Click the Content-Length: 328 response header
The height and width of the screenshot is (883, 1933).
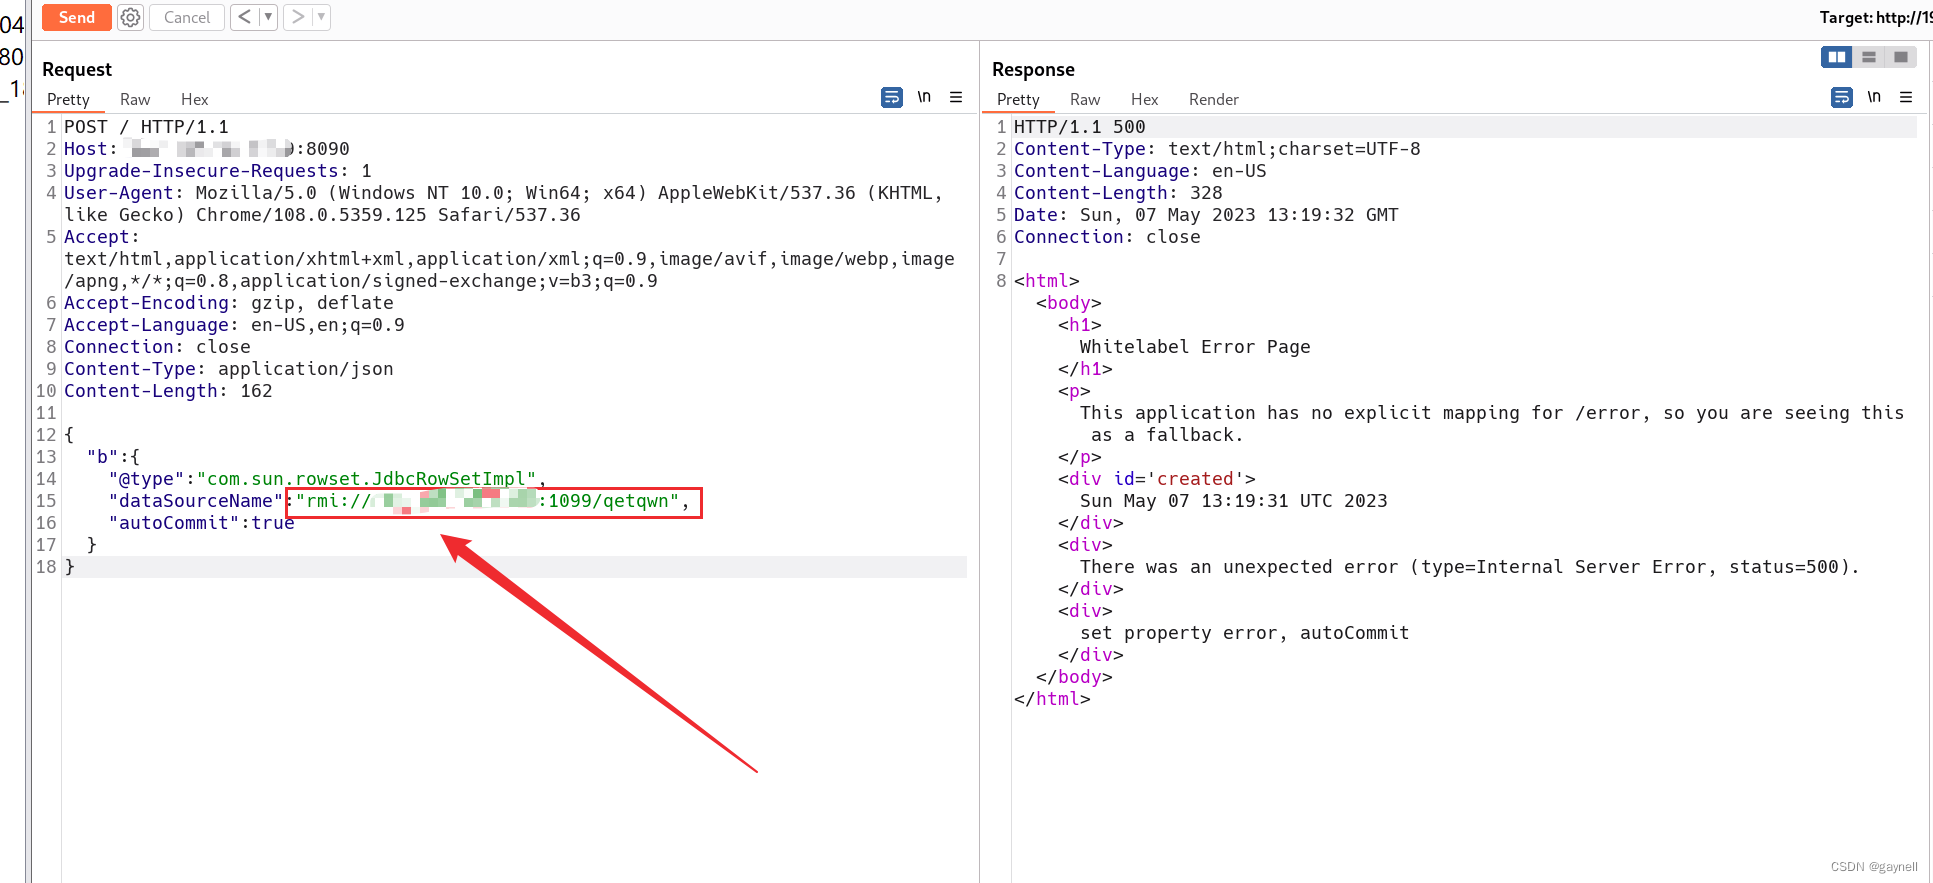click(x=1118, y=193)
